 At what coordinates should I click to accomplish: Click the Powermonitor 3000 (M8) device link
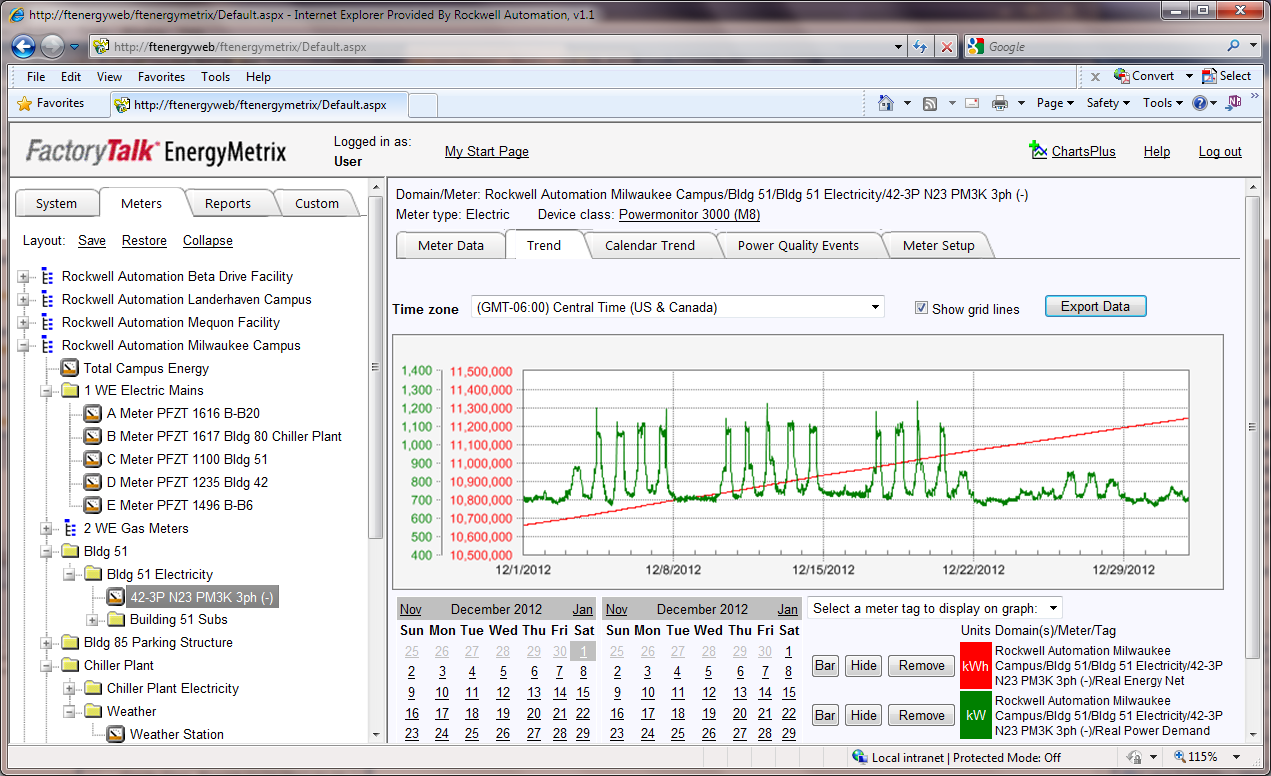[687, 214]
